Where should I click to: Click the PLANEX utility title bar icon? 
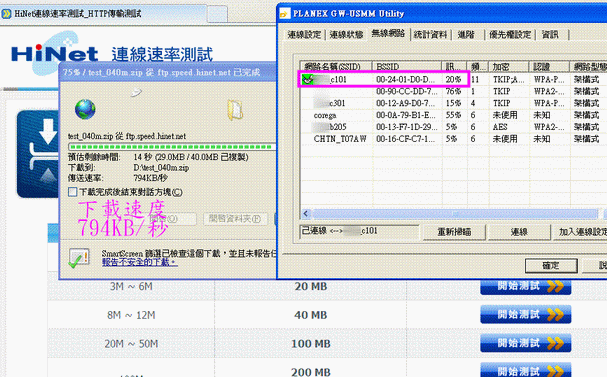(285, 14)
